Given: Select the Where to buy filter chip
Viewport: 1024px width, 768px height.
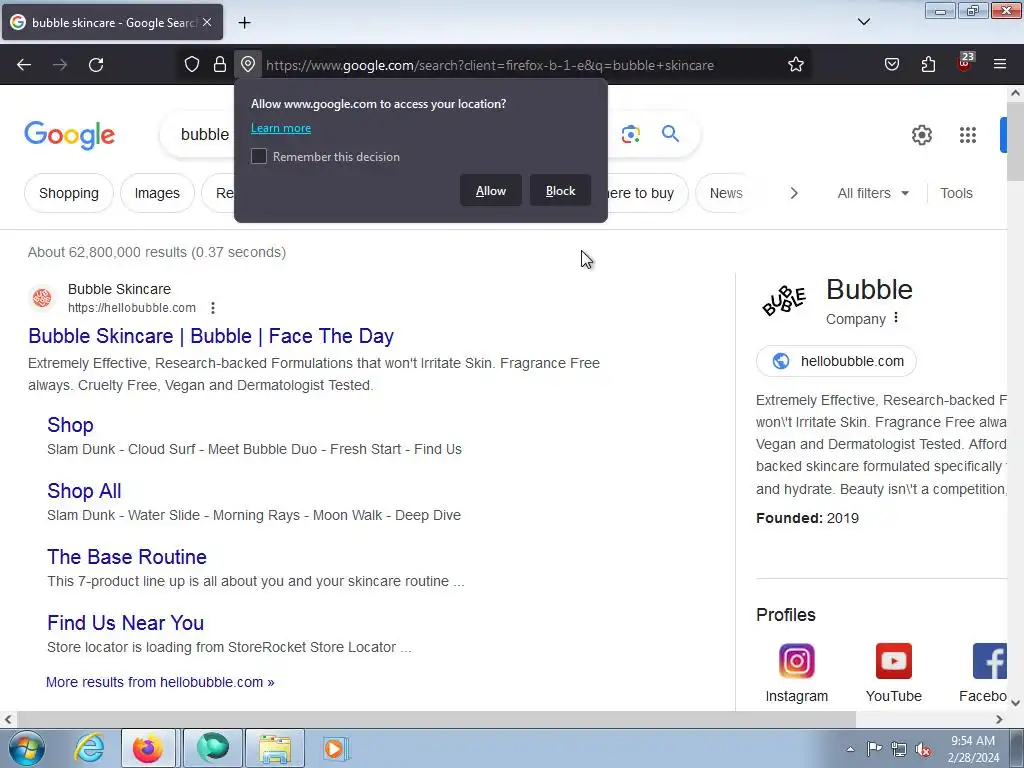Looking at the screenshot, I should coord(648,193).
